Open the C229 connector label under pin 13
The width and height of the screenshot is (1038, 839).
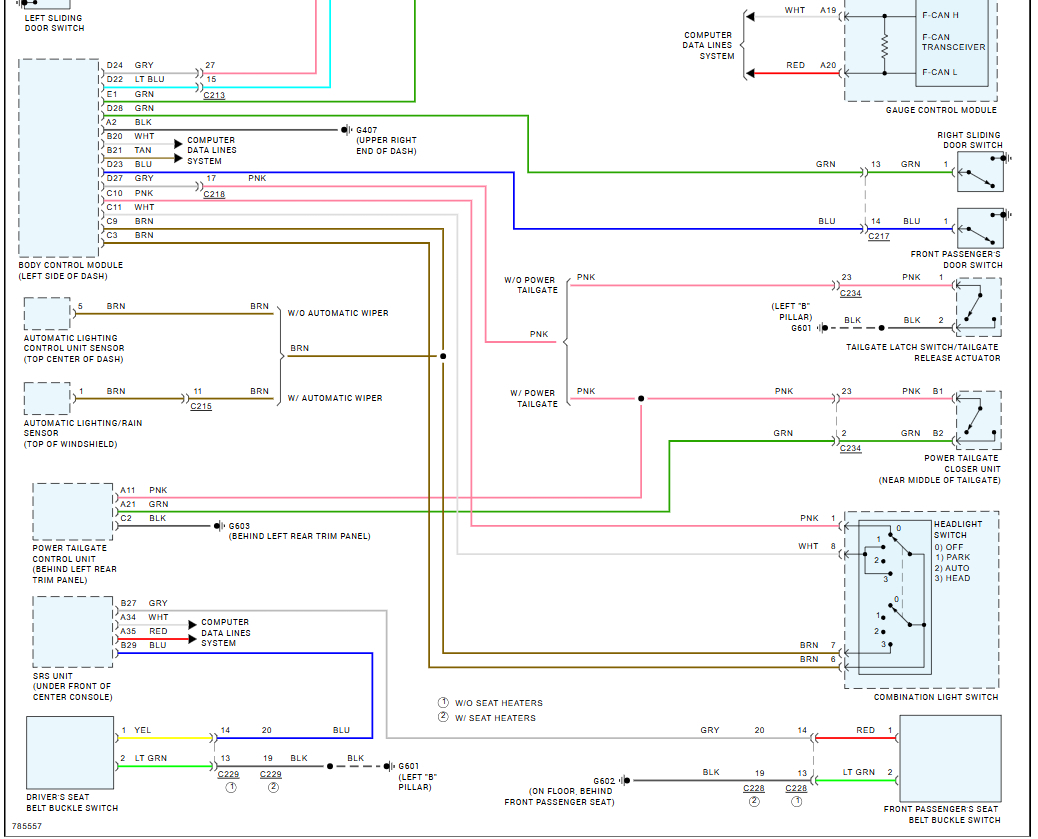tap(228, 774)
